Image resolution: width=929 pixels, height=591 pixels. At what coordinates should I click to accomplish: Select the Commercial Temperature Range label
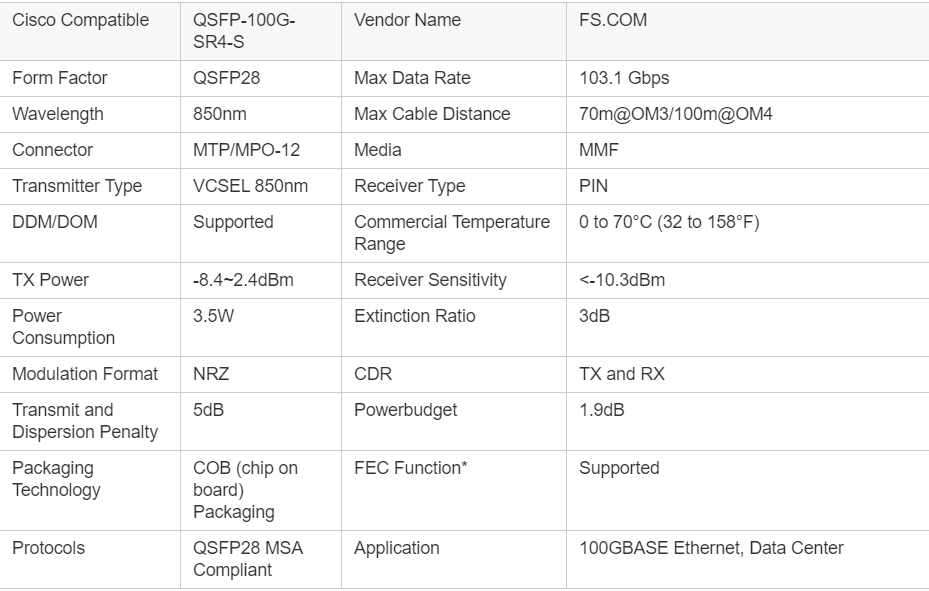451,233
